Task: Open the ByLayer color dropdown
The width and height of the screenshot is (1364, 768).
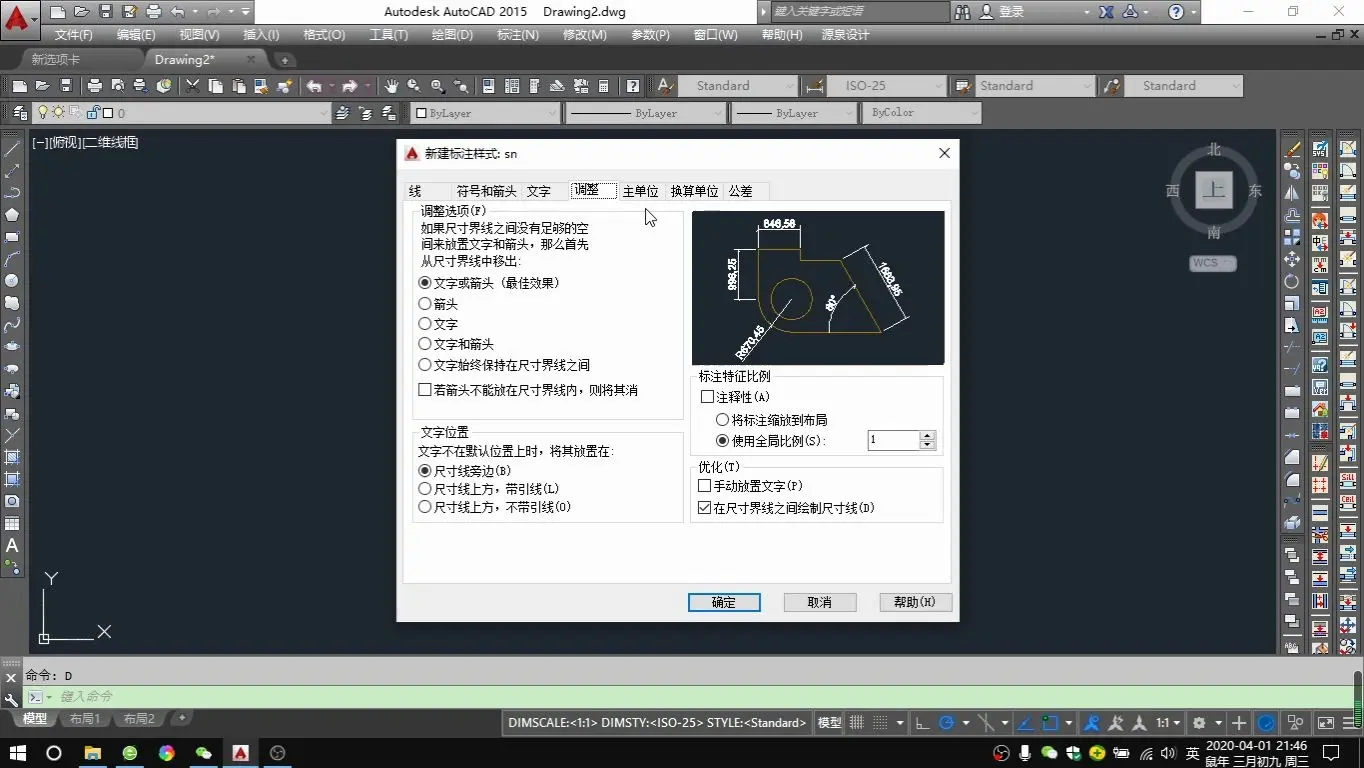Action: tap(551, 113)
